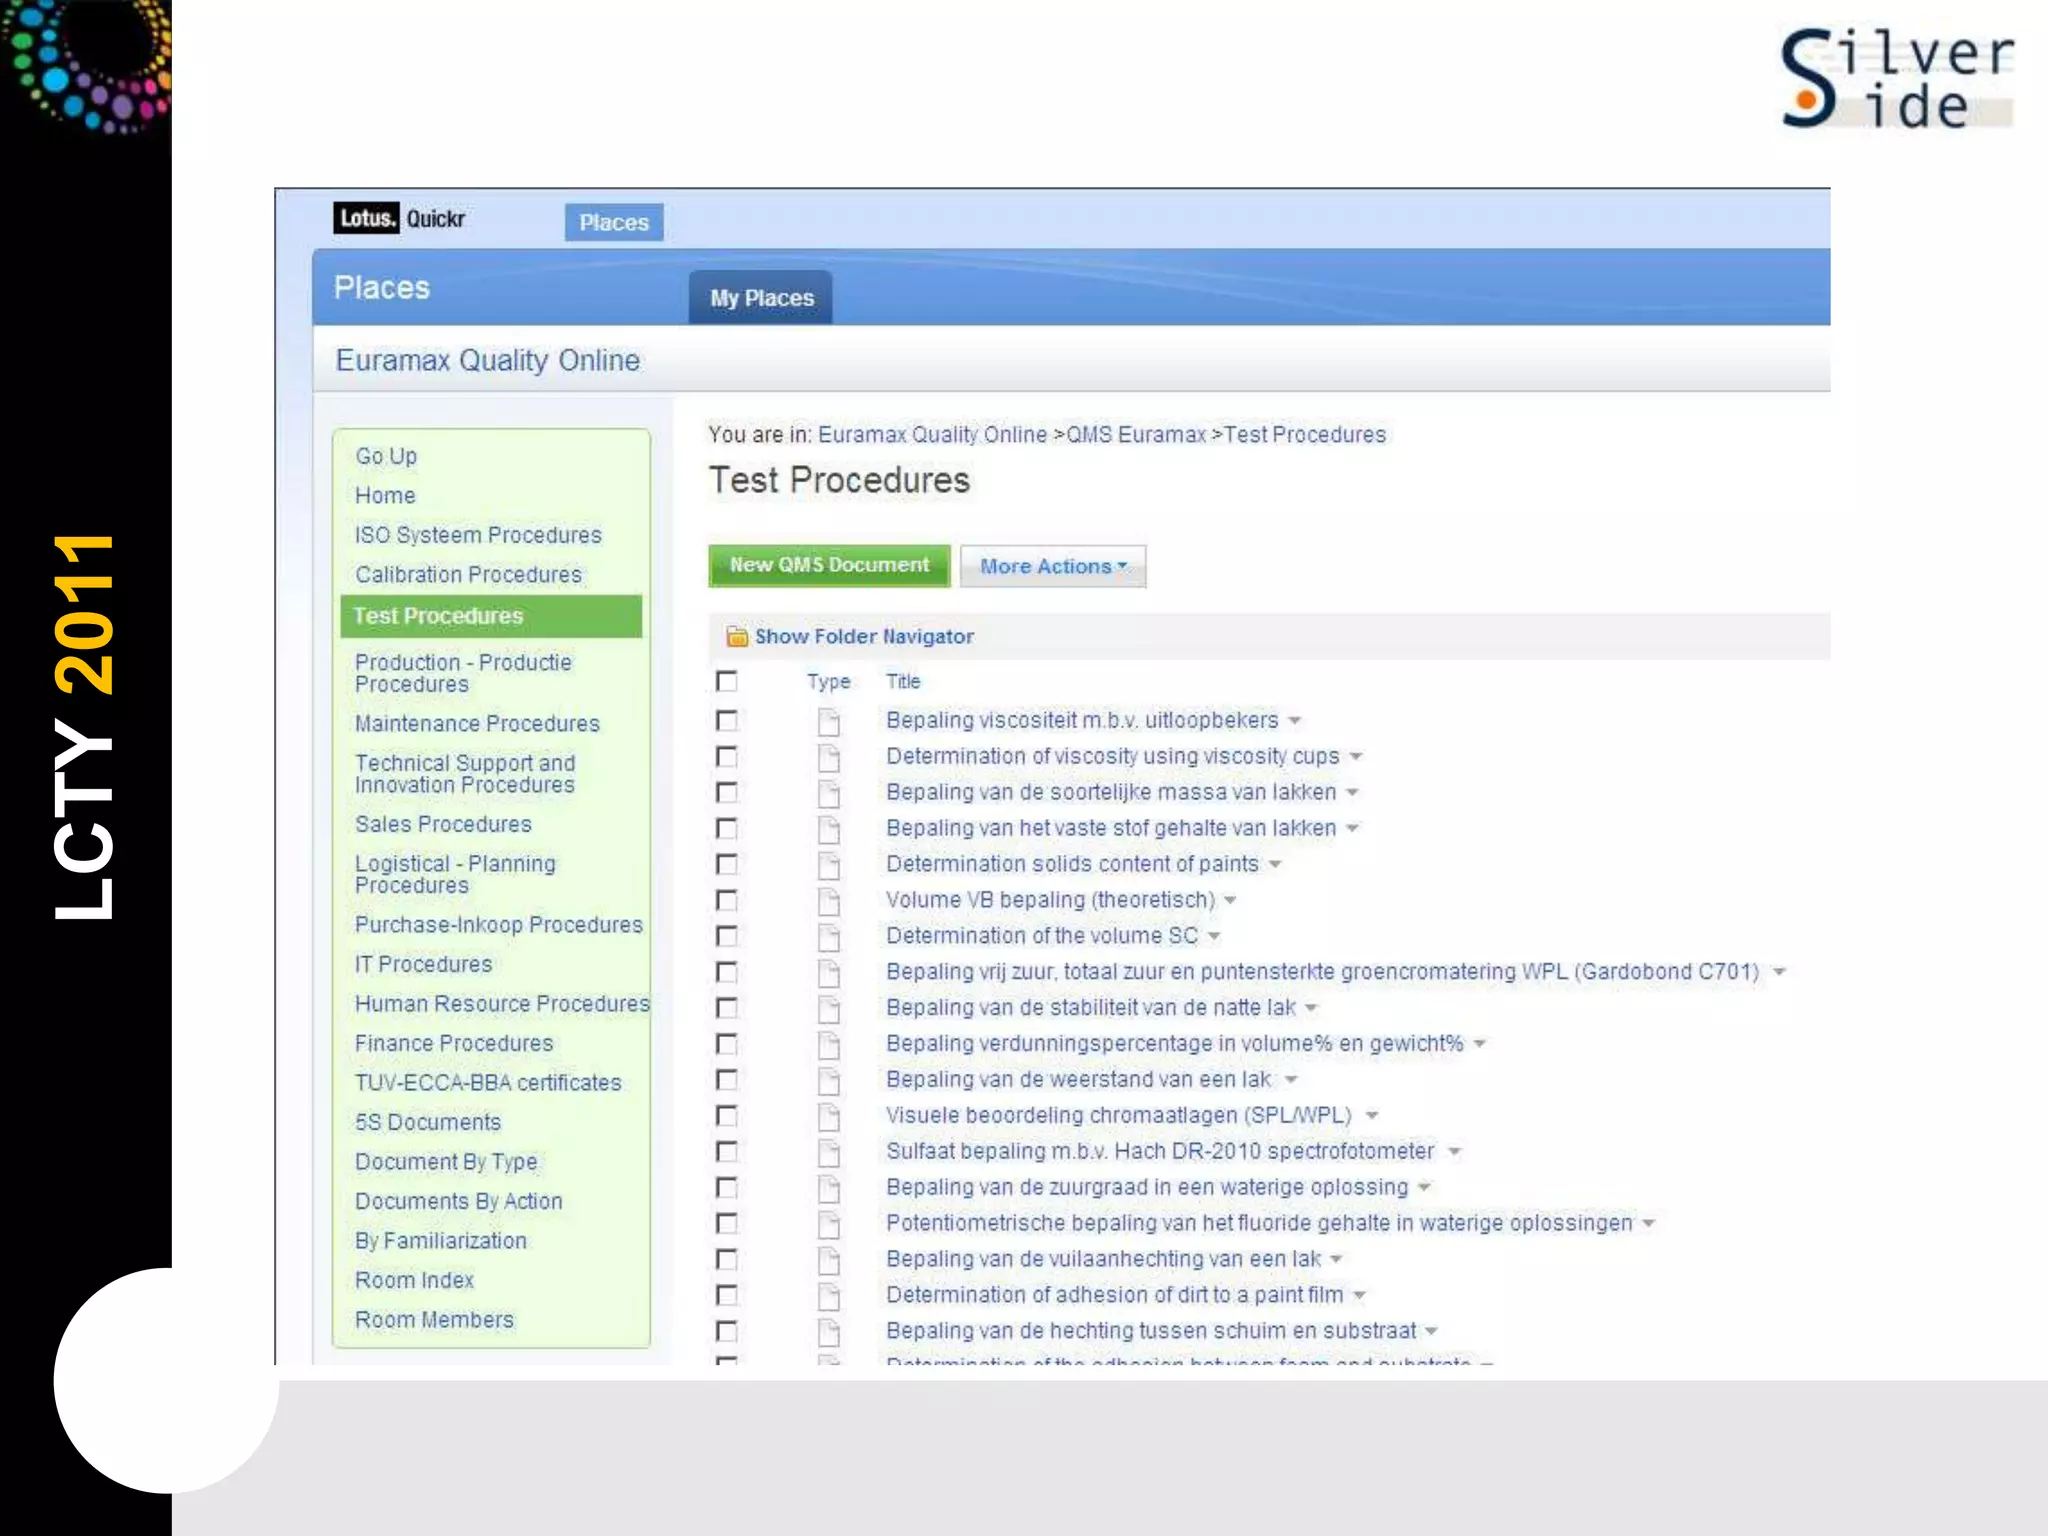
Task: Toggle the select-all checkbox in header row
Action: (x=727, y=681)
